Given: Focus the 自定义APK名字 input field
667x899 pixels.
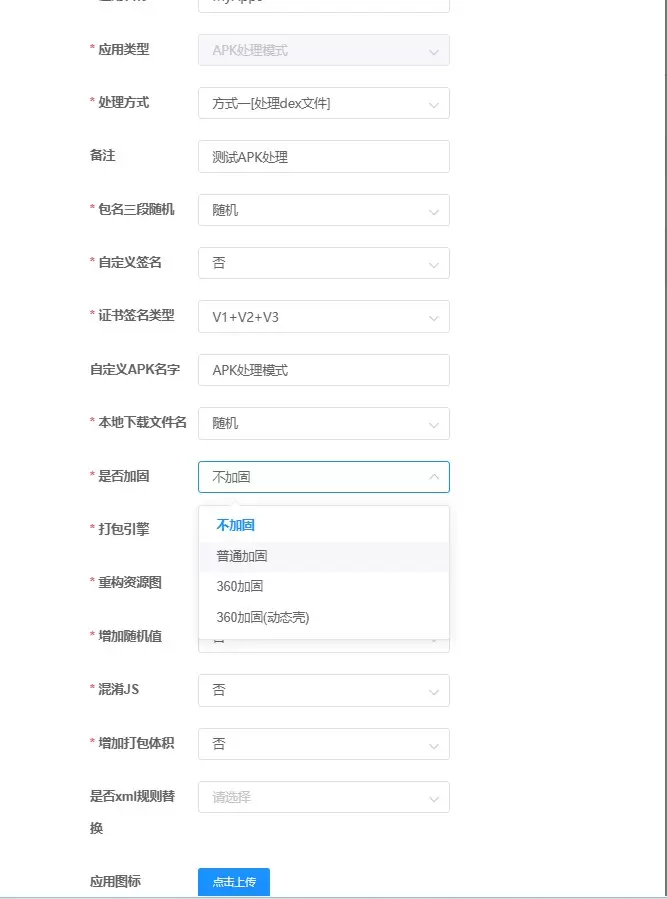Looking at the screenshot, I should coord(323,370).
